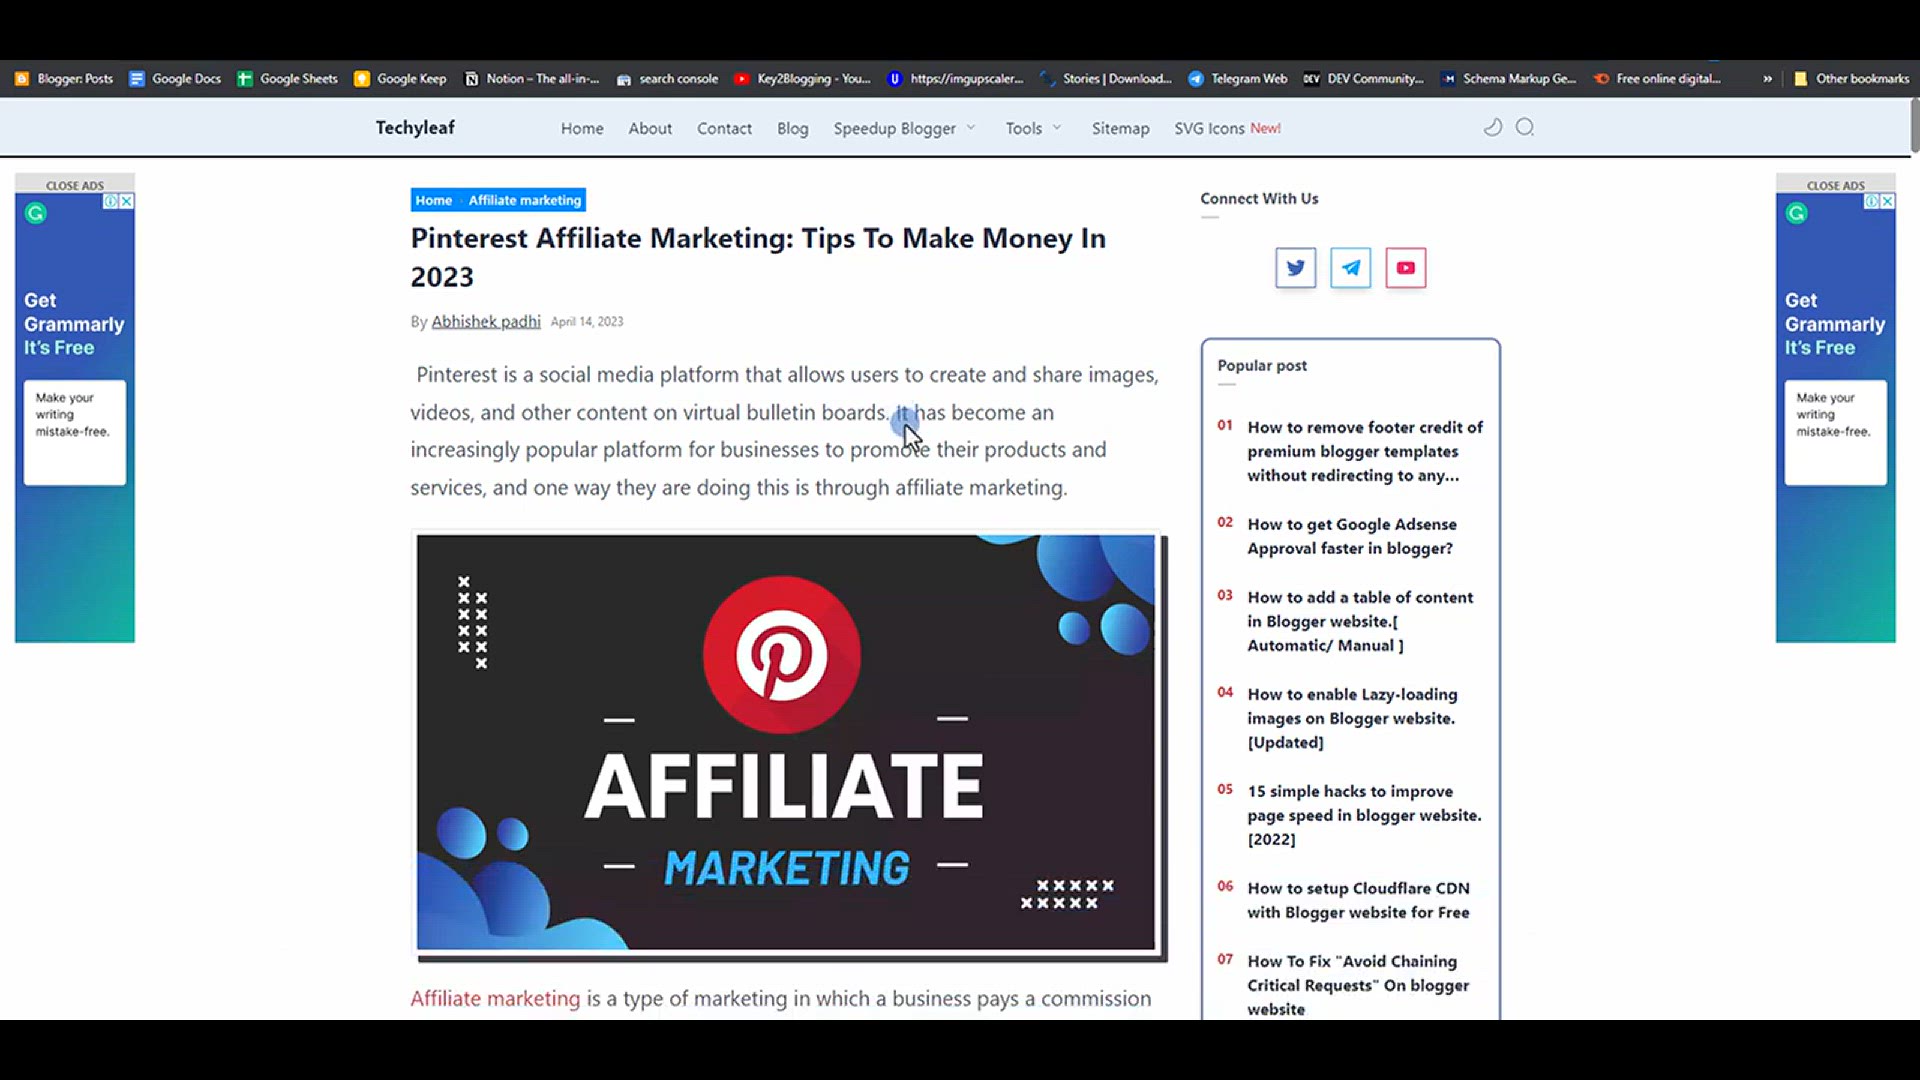
Task: Open Other bookmarks folder
Action: tap(1851, 78)
